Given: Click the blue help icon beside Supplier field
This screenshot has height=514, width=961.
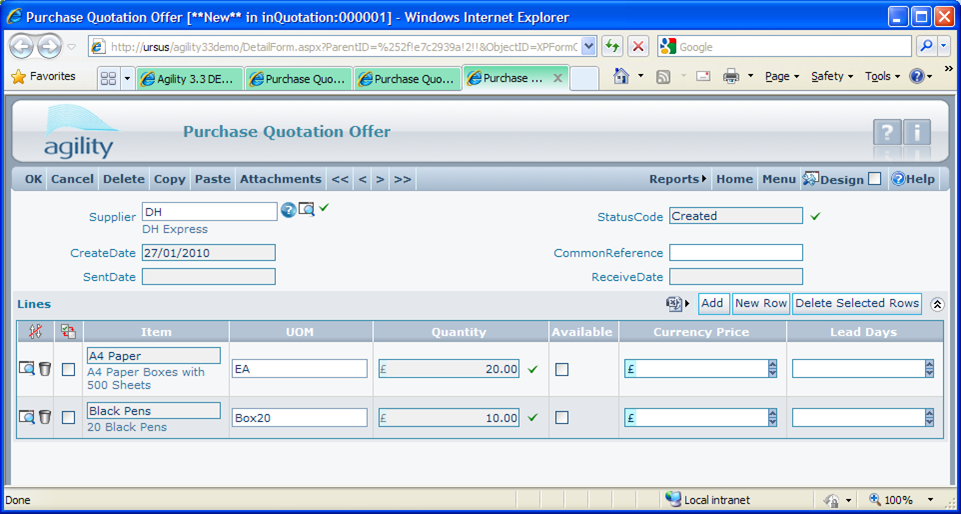Looking at the screenshot, I should coord(288,210).
